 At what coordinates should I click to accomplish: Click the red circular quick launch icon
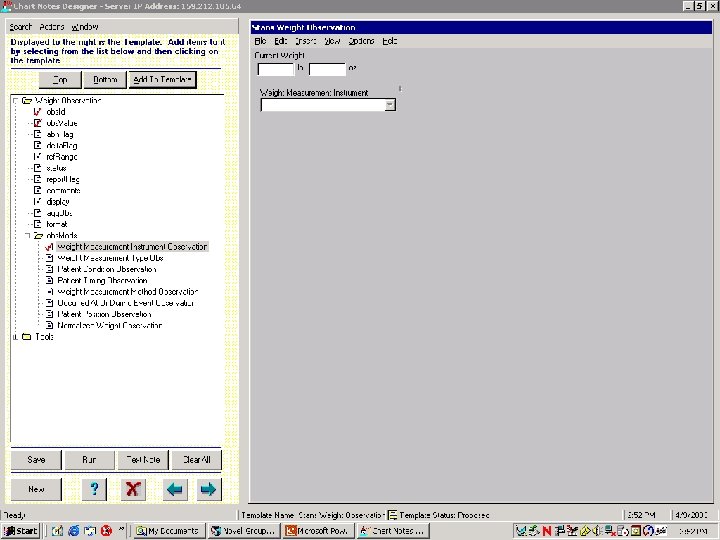coord(107,531)
